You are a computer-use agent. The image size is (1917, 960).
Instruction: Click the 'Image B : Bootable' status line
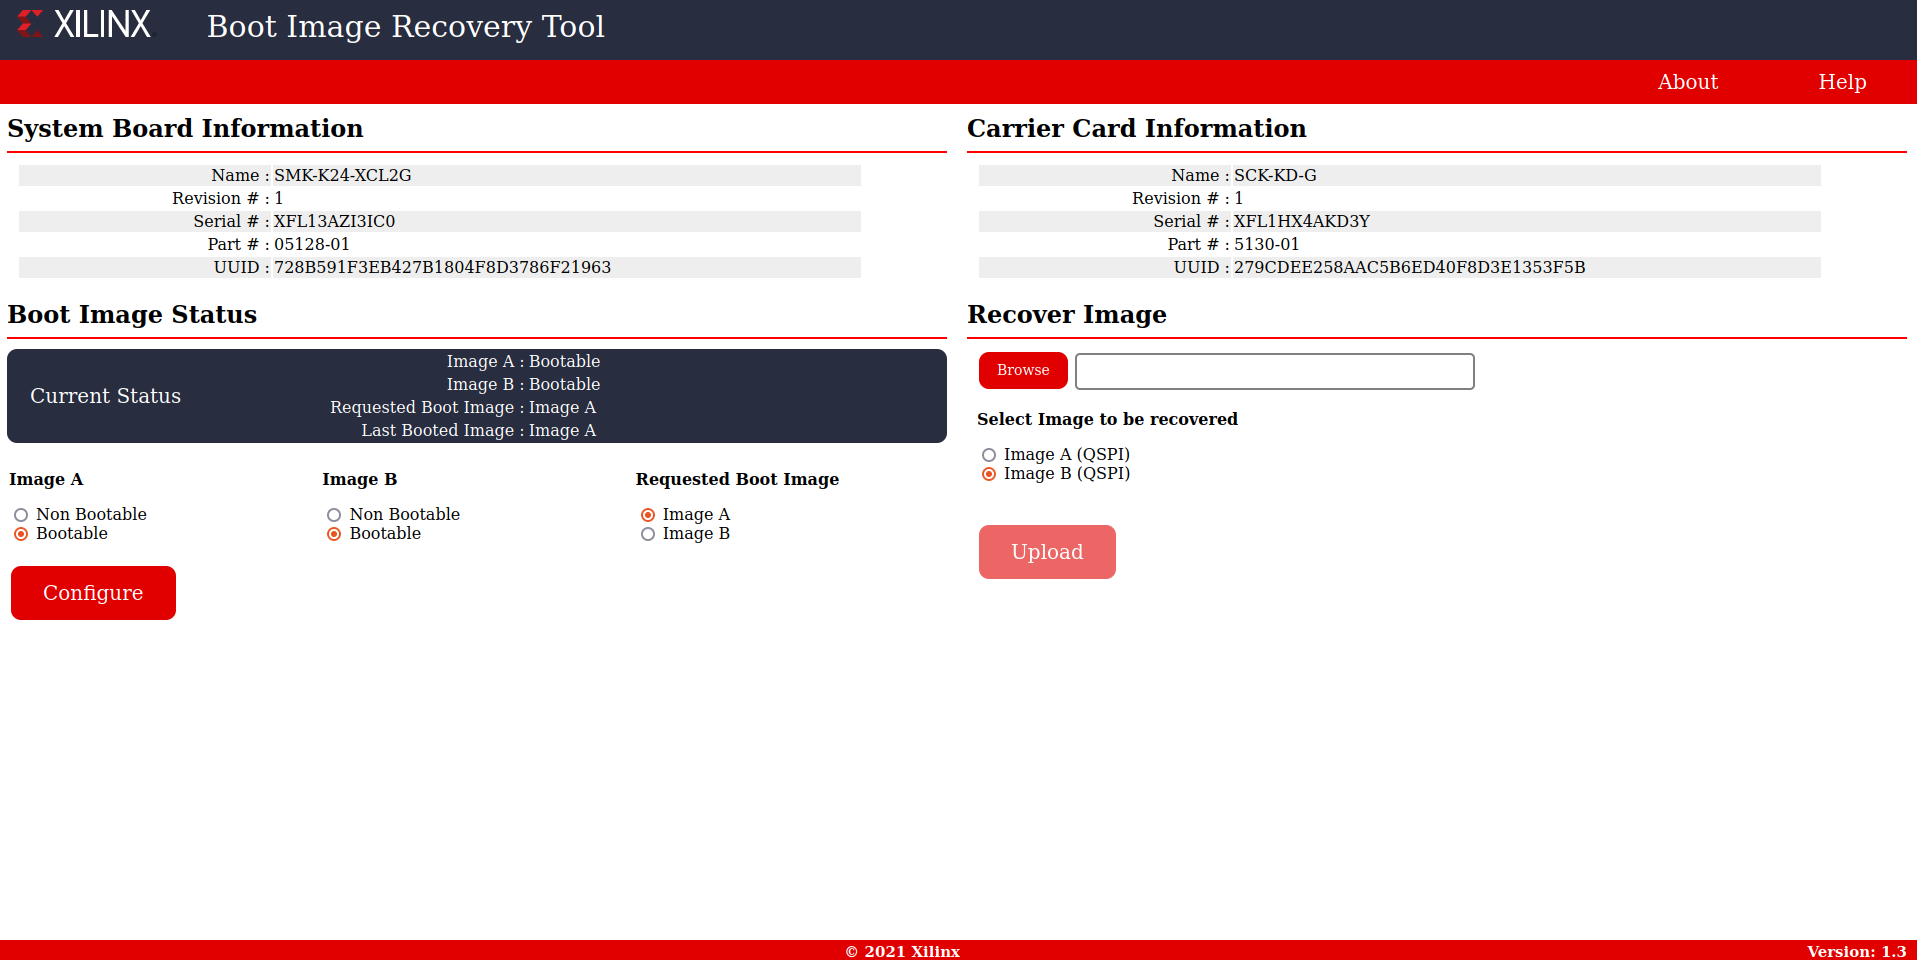[523, 384]
